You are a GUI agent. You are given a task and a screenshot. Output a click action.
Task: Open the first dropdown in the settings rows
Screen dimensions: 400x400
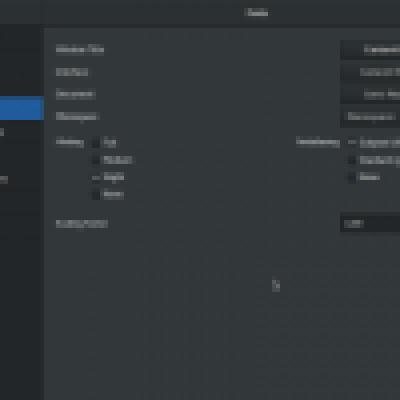tap(370, 50)
